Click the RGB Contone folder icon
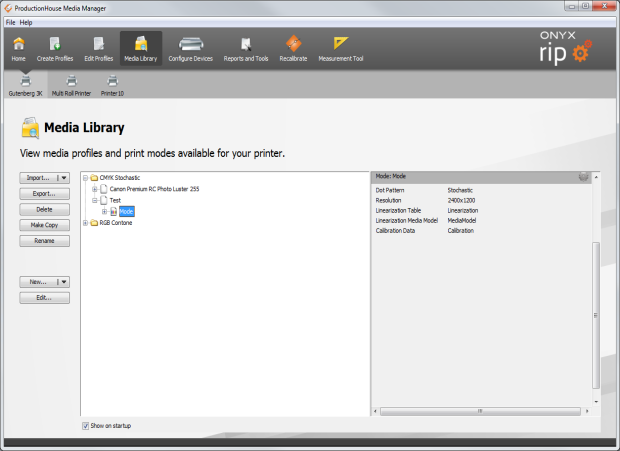Viewport: 620px width, 451px height. [x=94, y=223]
